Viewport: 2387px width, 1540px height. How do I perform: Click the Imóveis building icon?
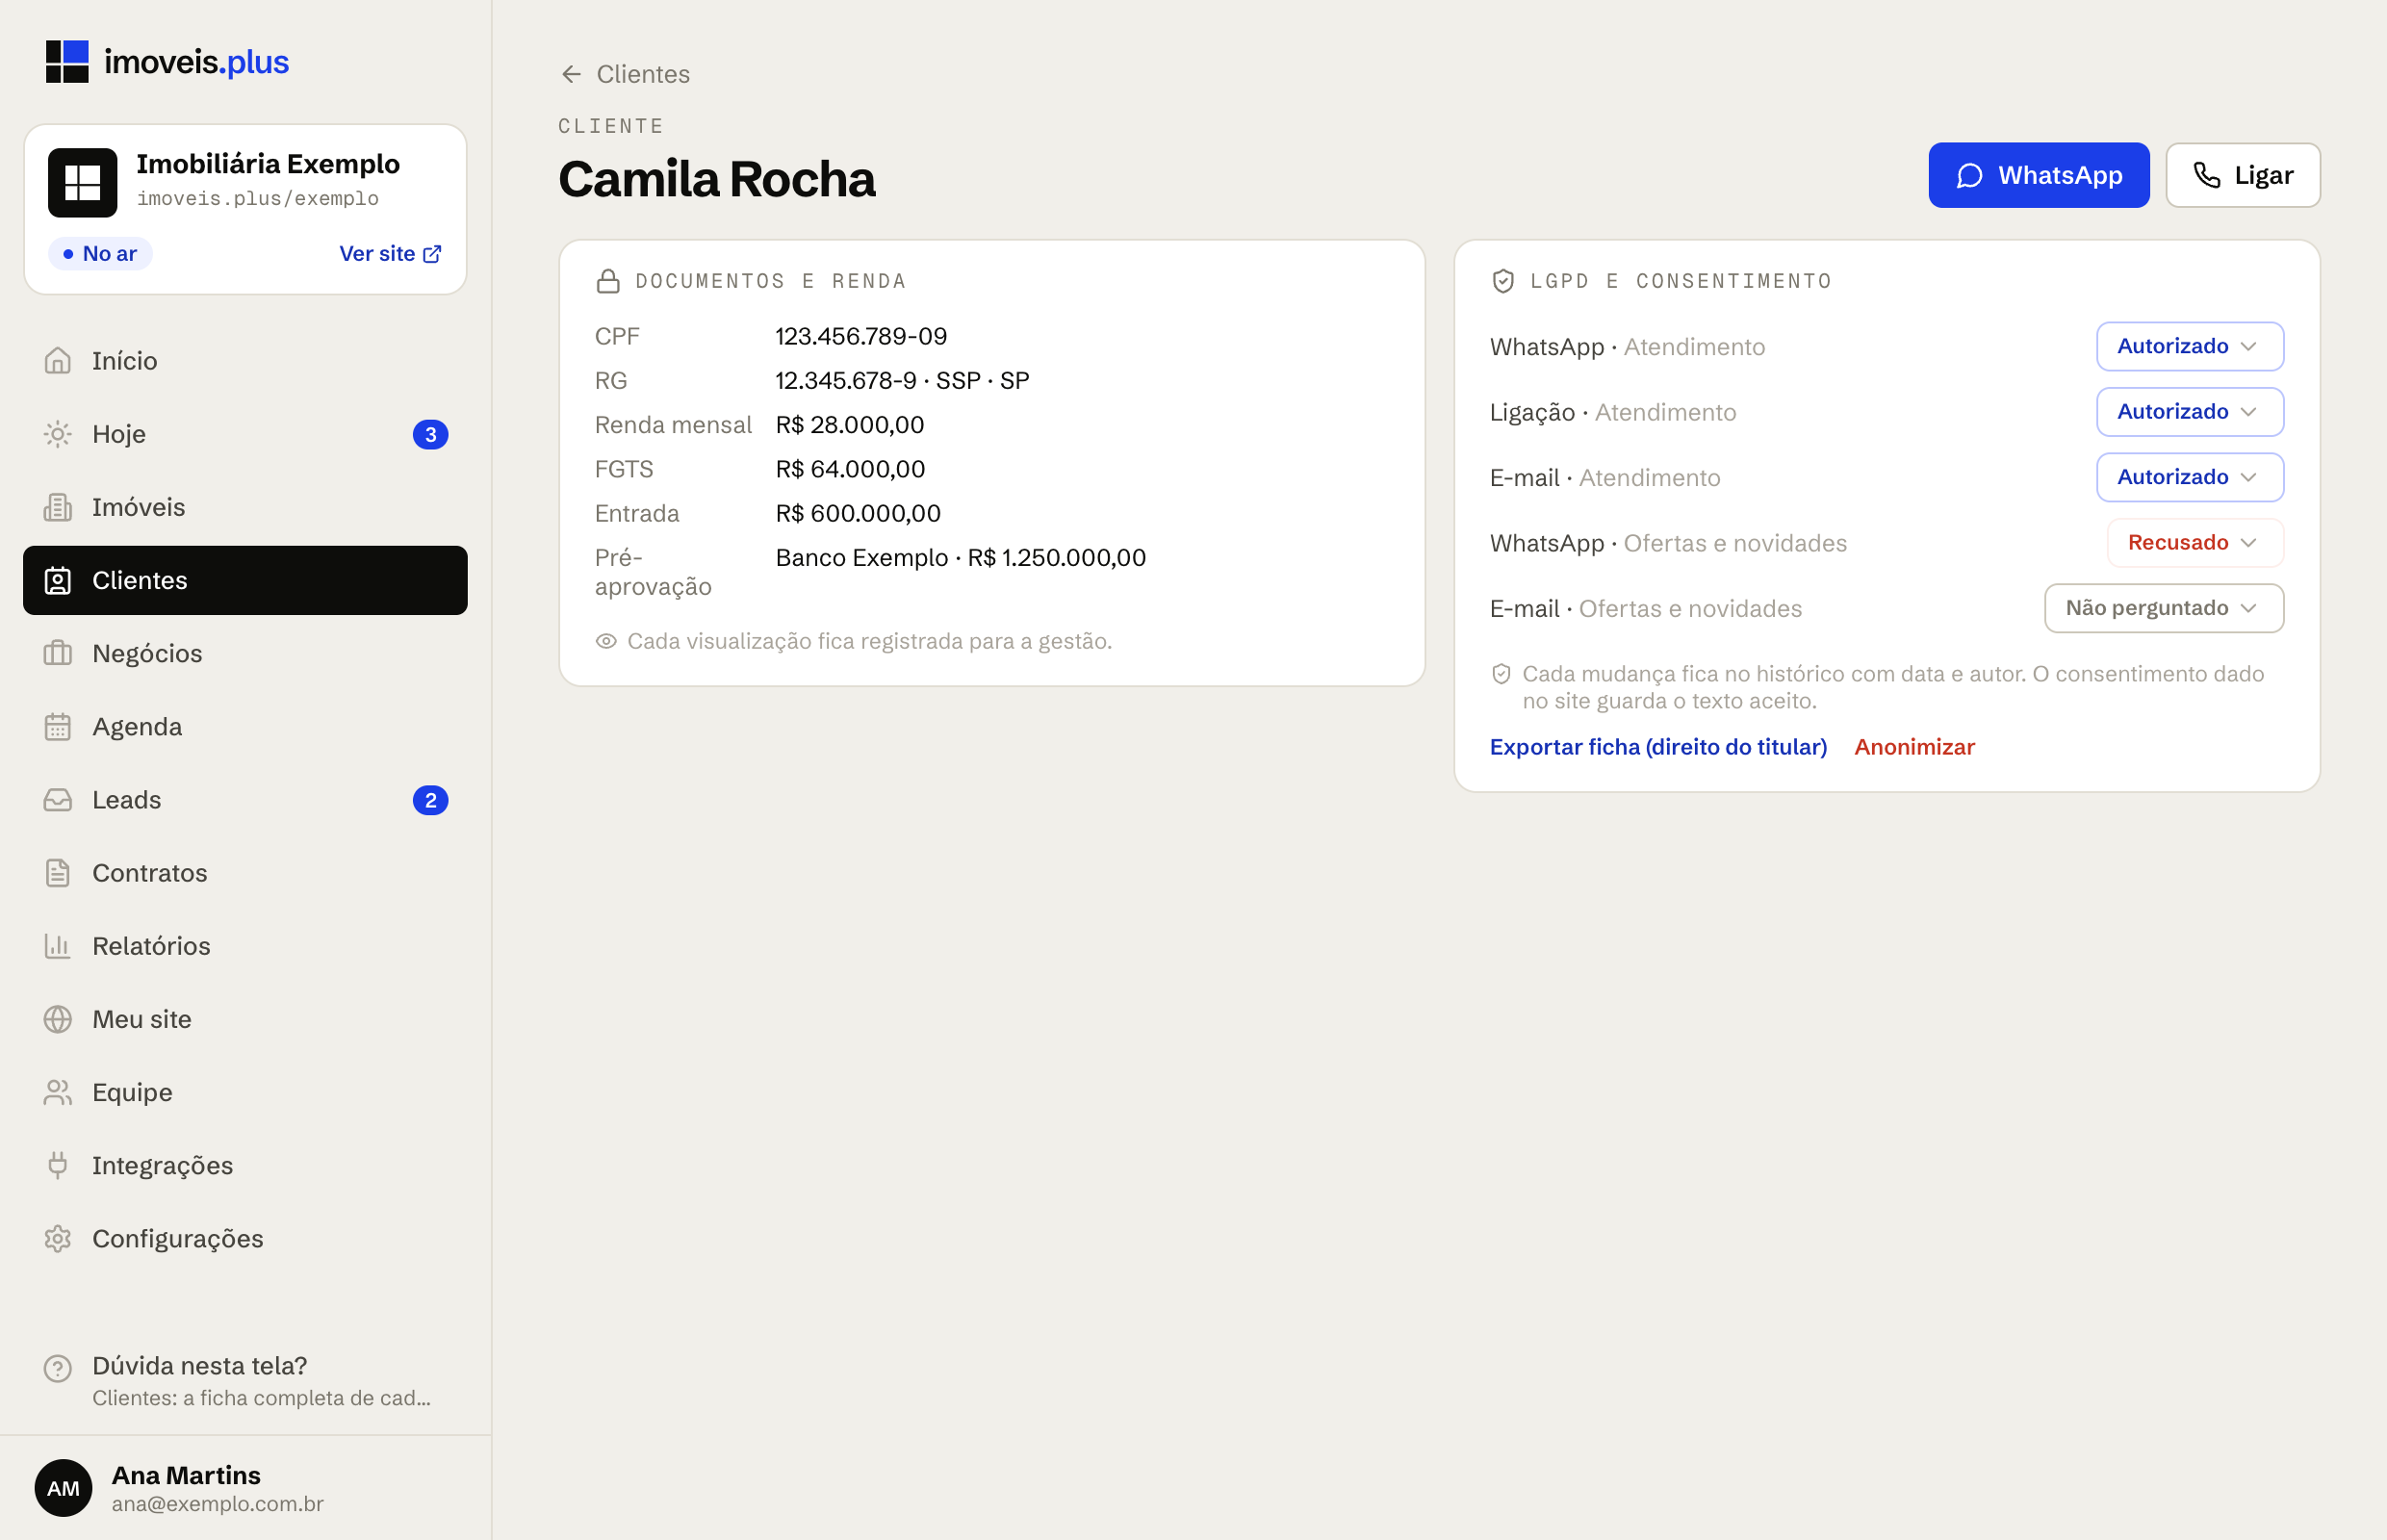point(58,507)
